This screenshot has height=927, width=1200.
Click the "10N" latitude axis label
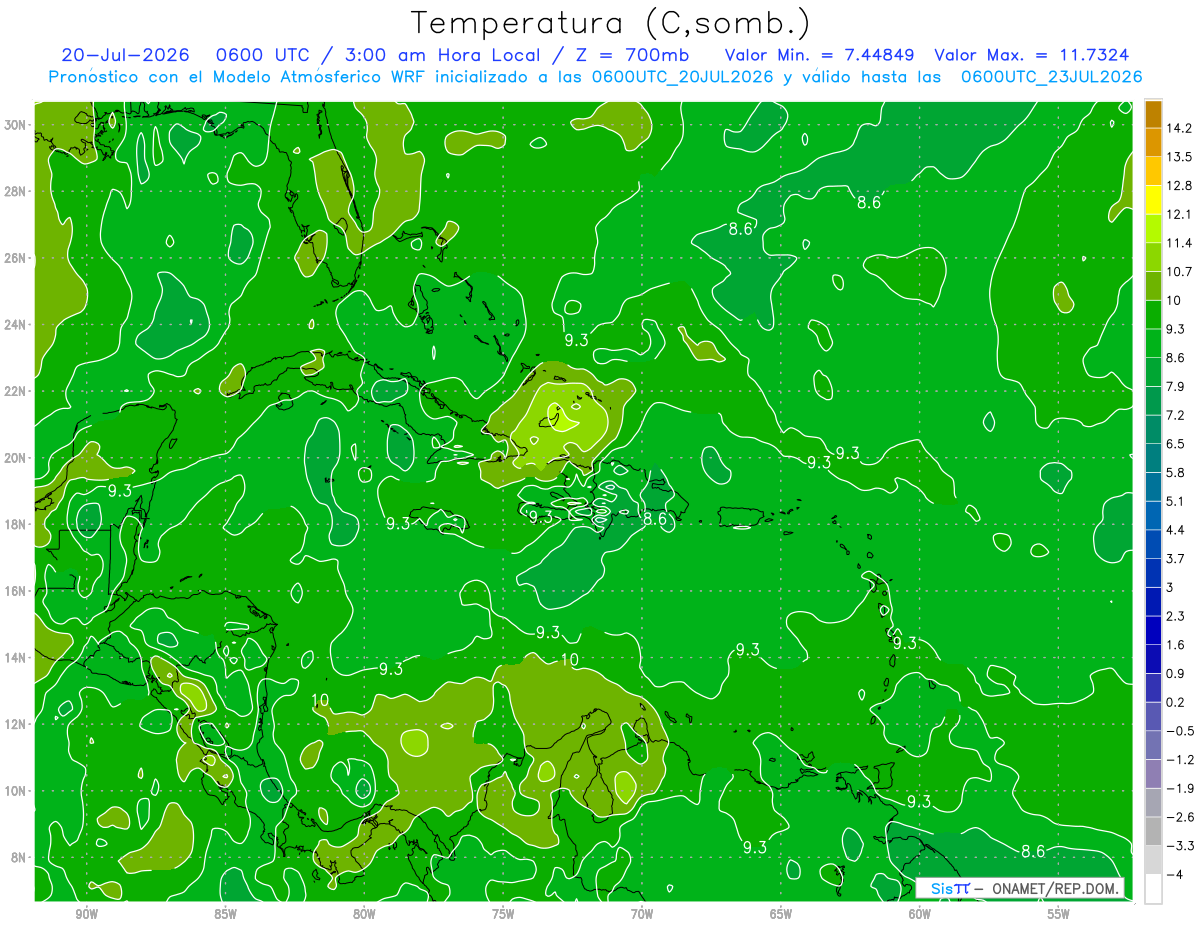coord(17,790)
